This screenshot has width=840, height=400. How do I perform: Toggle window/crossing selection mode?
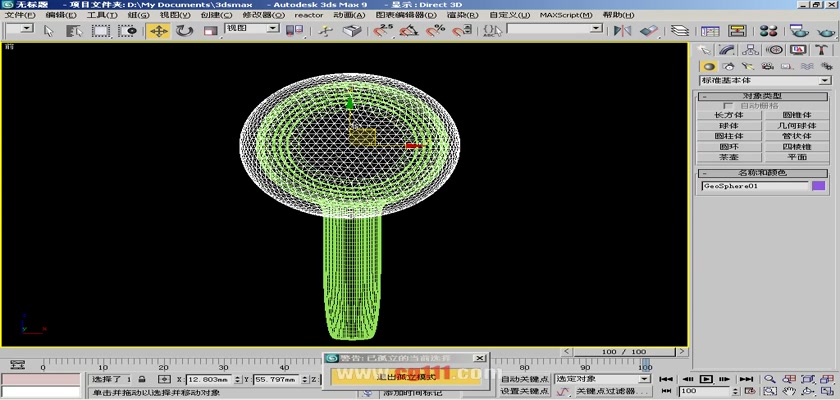coord(128,31)
